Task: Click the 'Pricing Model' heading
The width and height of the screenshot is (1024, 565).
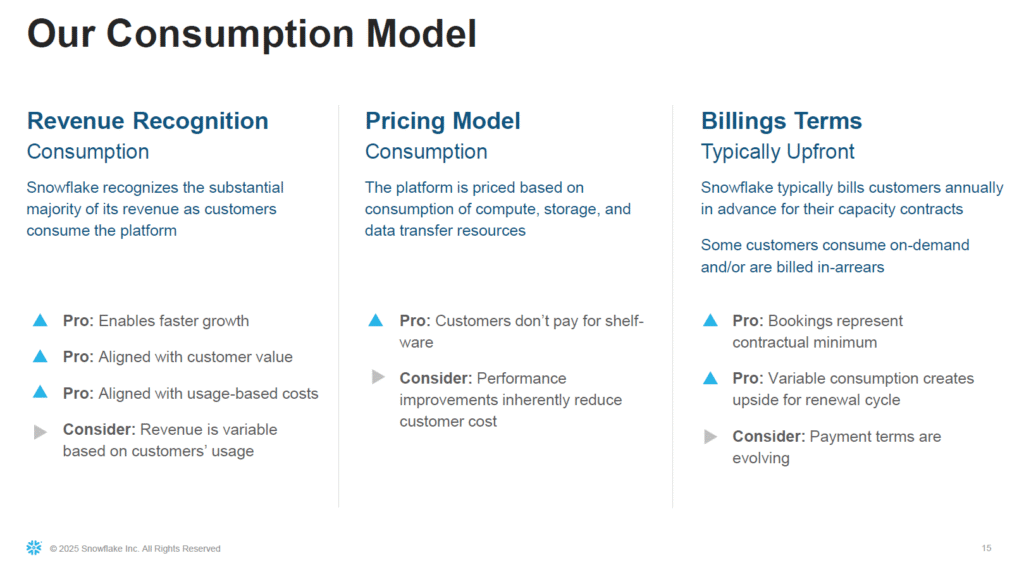Action: (x=442, y=121)
